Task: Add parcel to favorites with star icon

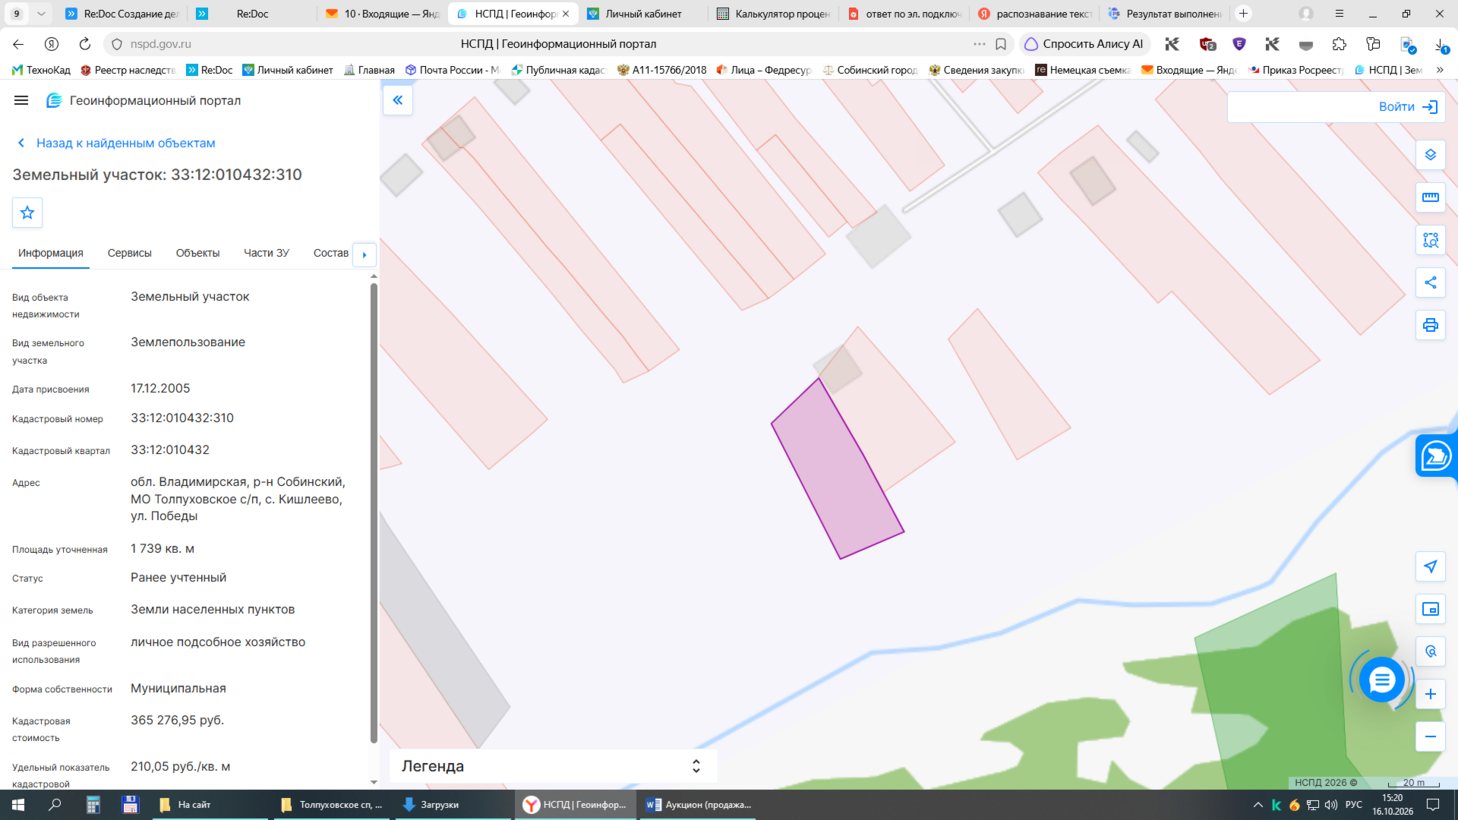Action: point(27,212)
